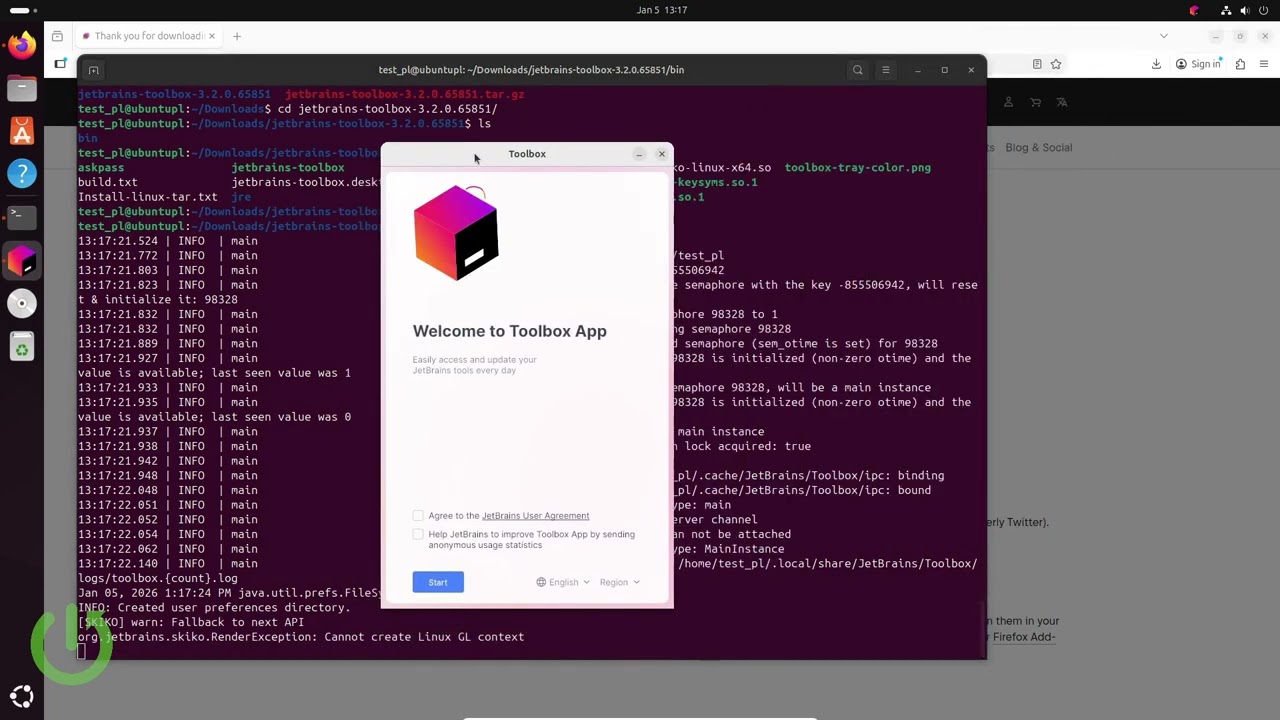The height and width of the screenshot is (720, 1280).
Task: Switch to Terminal from the dock
Action: [21, 217]
